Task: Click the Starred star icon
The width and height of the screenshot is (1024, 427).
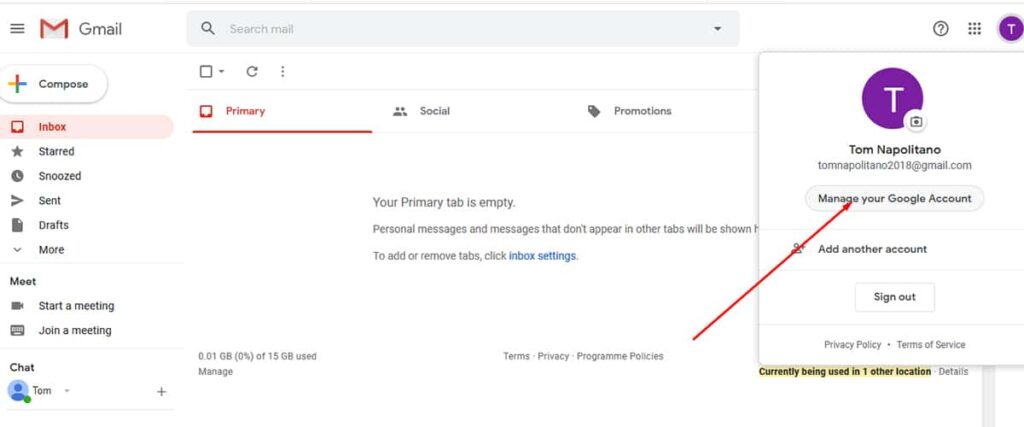Action: (18, 151)
